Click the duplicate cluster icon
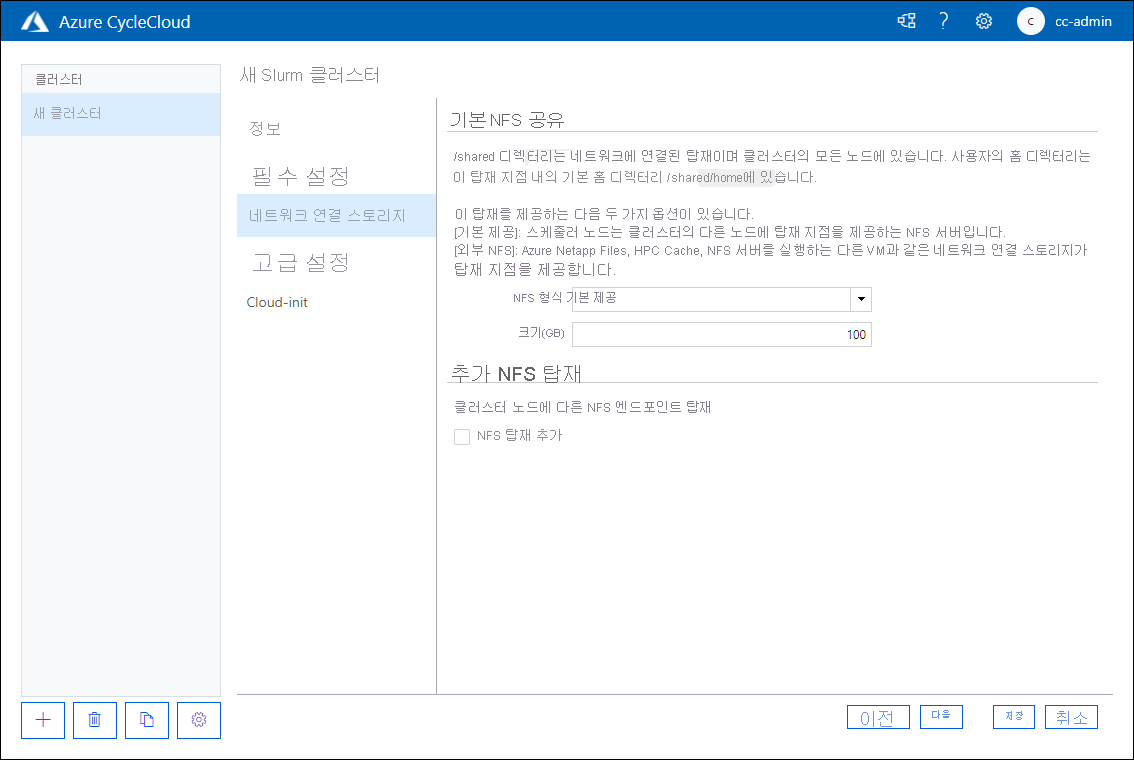 pos(146,720)
